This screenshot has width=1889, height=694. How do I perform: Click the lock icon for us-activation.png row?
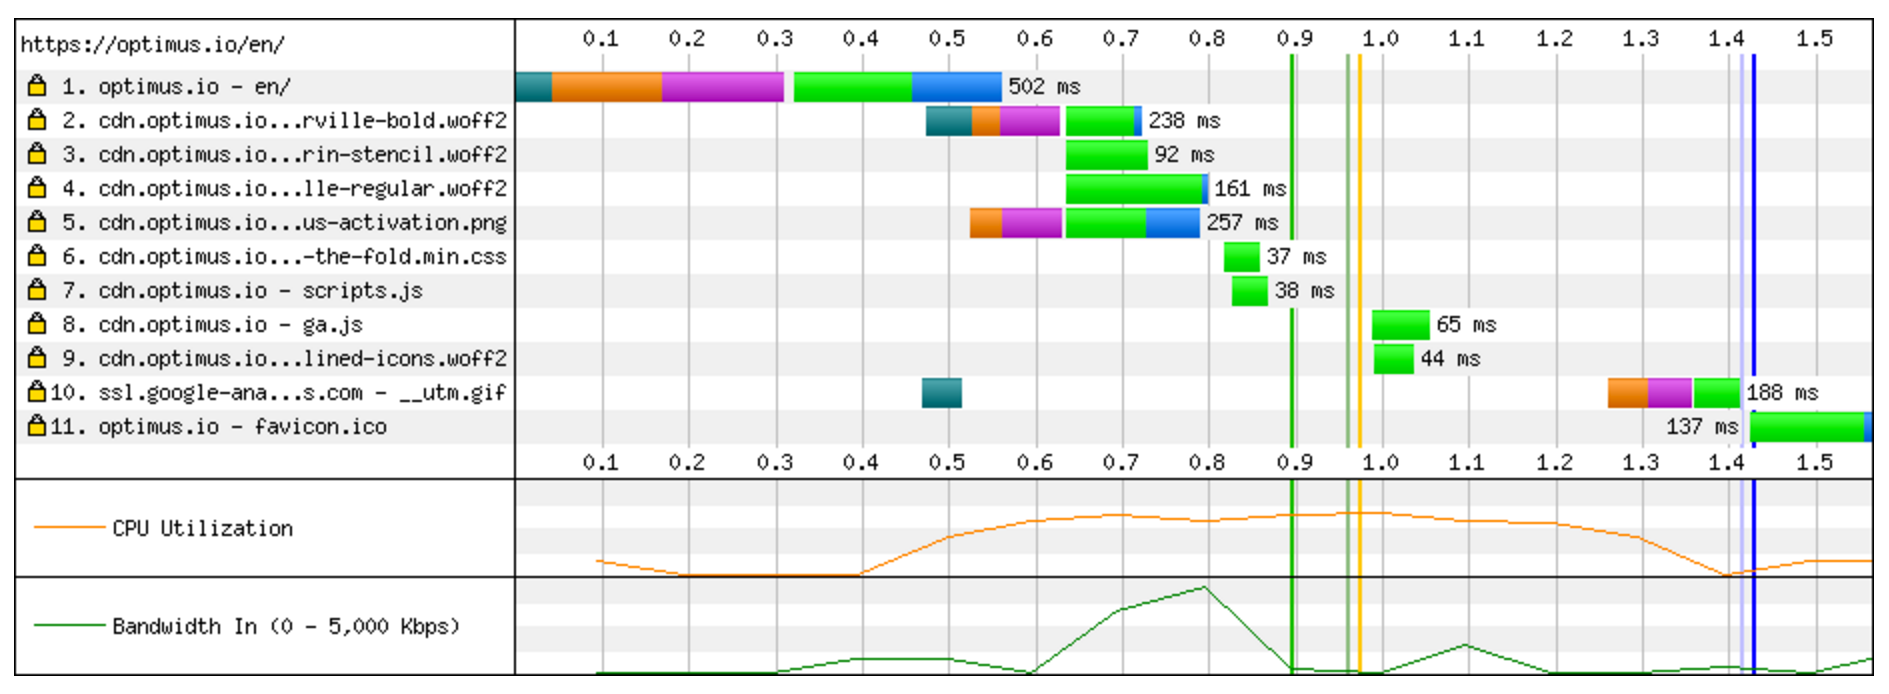(37, 222)
